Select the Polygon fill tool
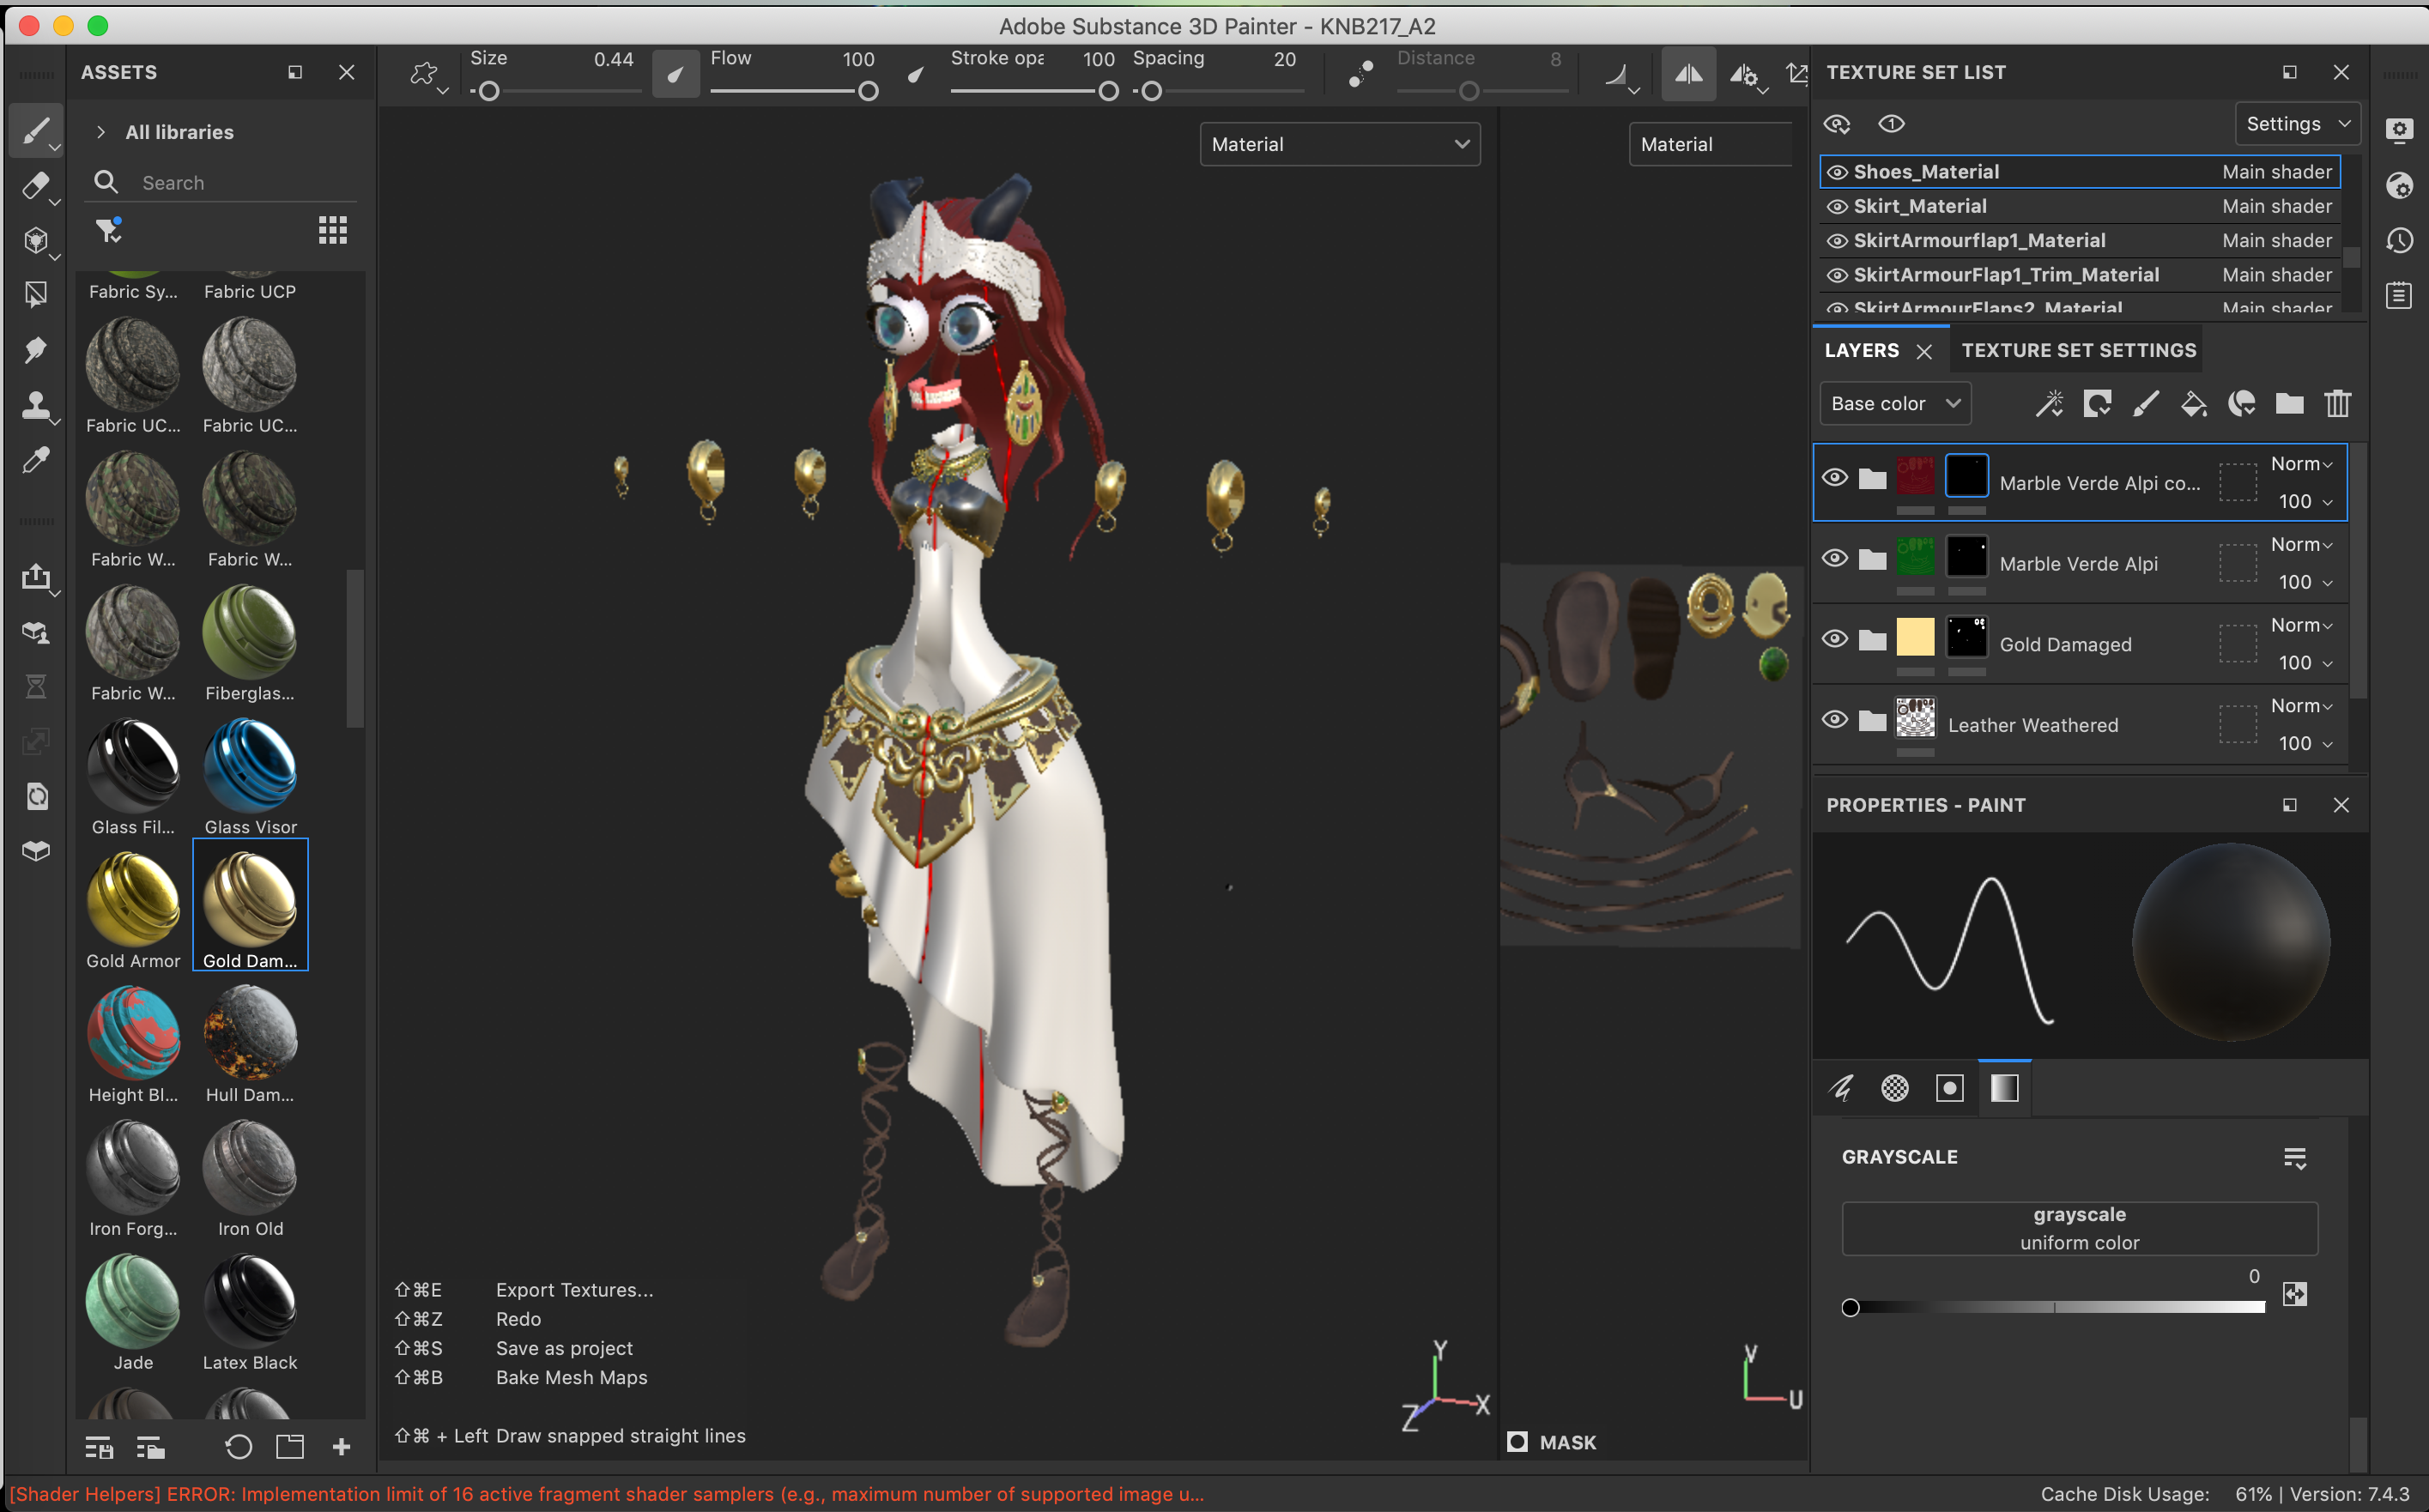Image resolution: width=2429 pixels, height=1512 pixels. click(x=35, y=294)
